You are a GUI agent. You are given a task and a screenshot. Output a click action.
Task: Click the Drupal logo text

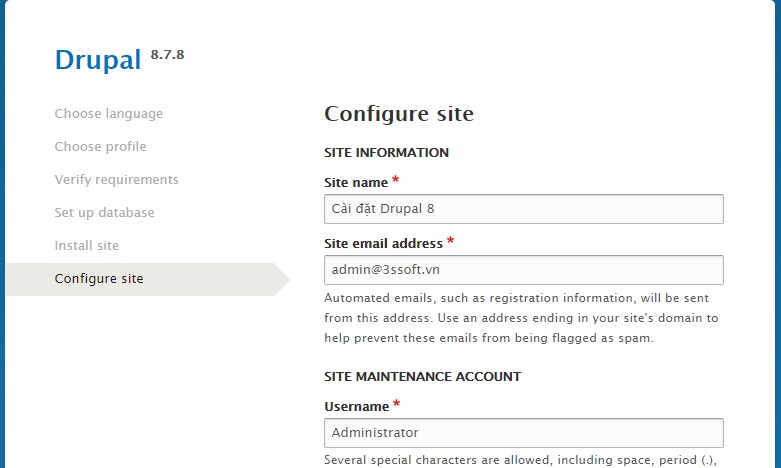click(98, 61)
